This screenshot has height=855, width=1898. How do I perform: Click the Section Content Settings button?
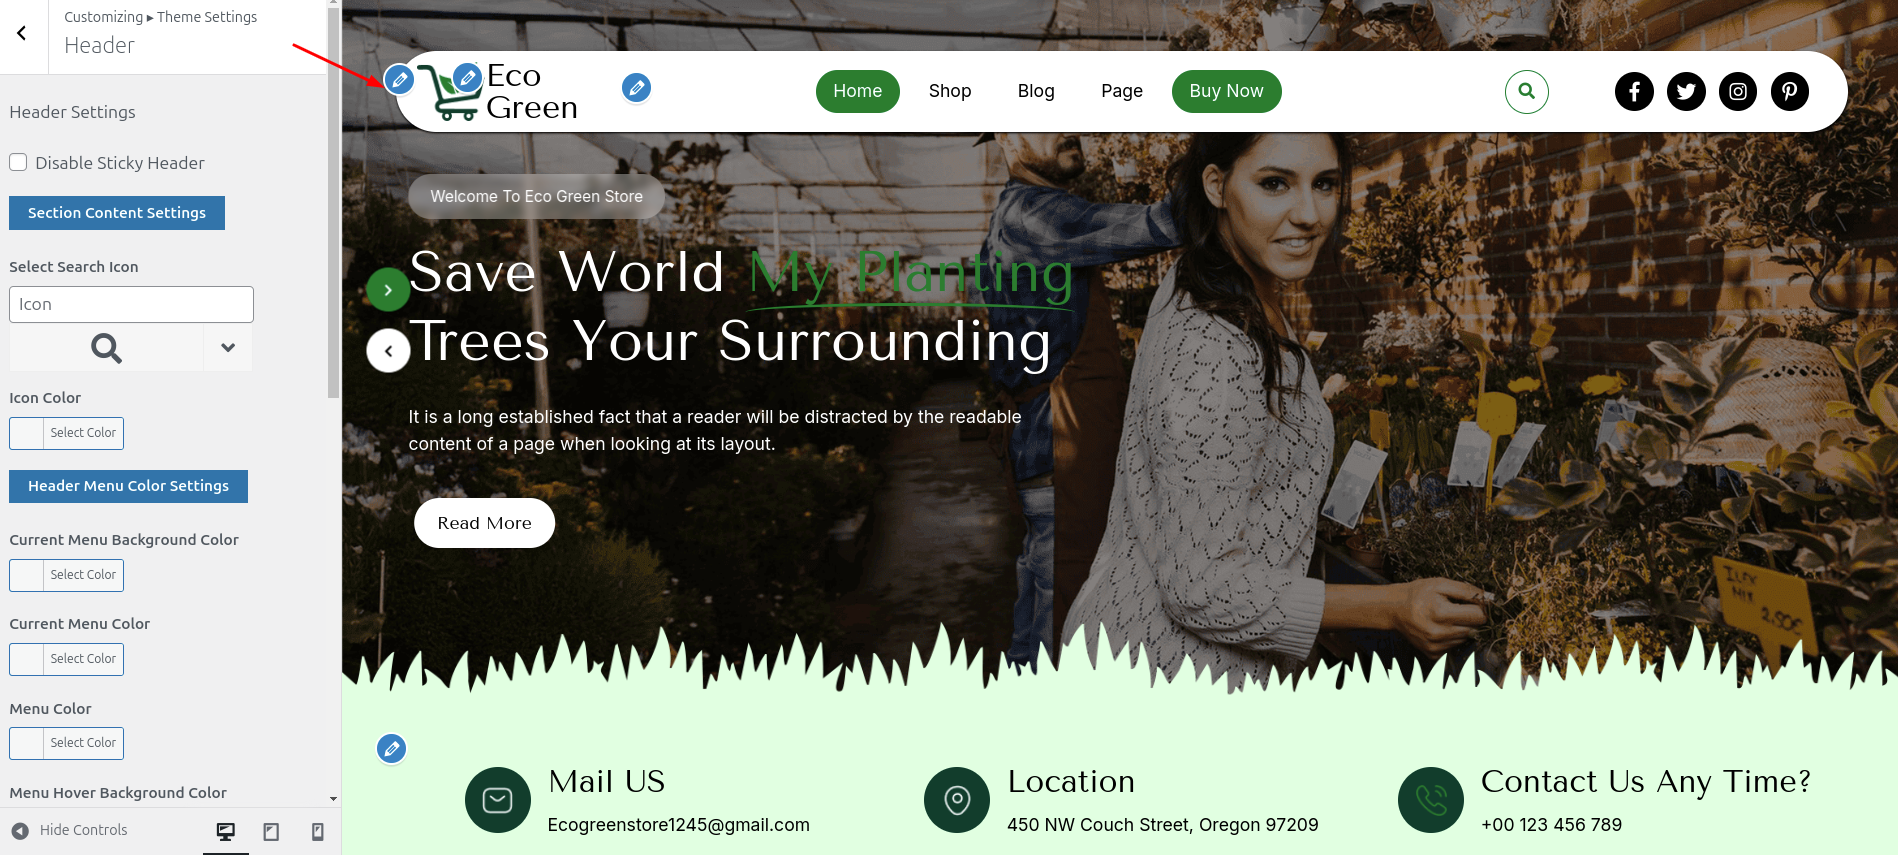pos(117,213)
